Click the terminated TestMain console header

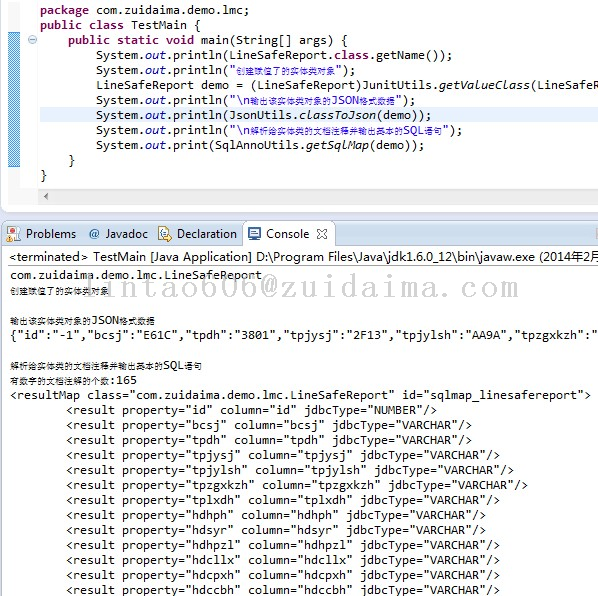pyautogui.click(x=304, y=257)
